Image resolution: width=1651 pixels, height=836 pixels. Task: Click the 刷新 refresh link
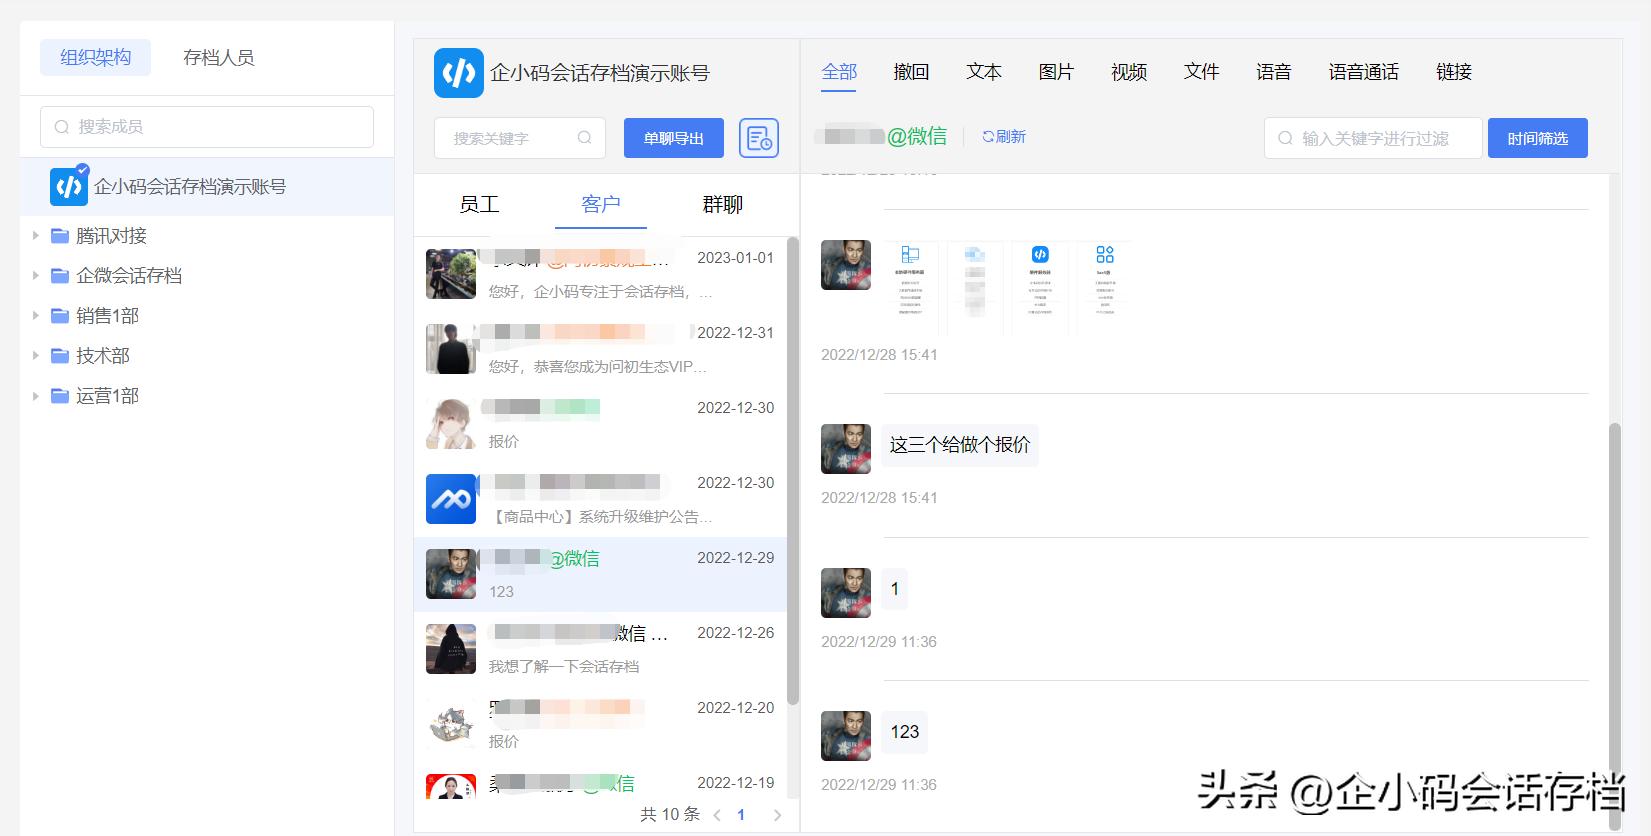tap(1004, 137)
